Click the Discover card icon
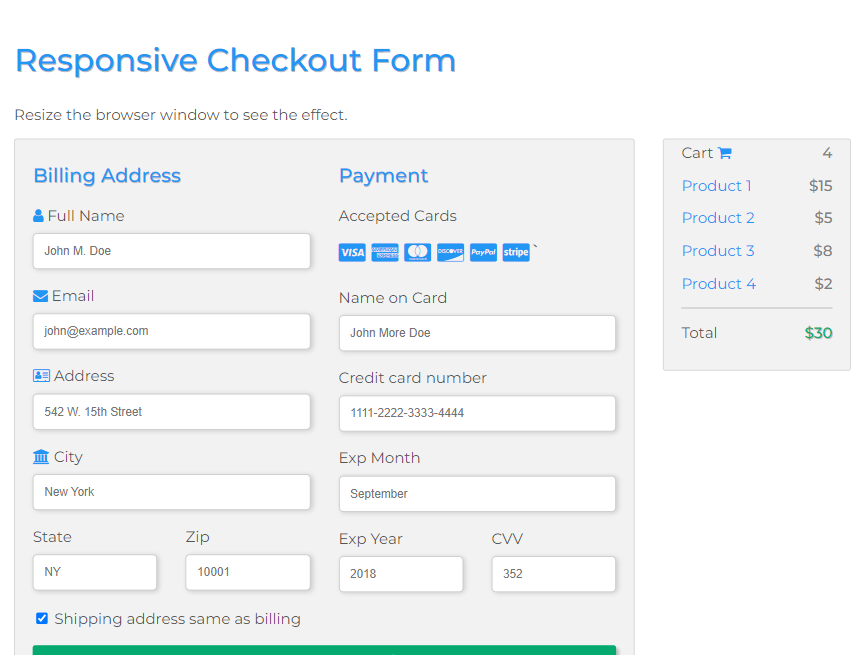This screenshot has width=865, height=655. 451,253
